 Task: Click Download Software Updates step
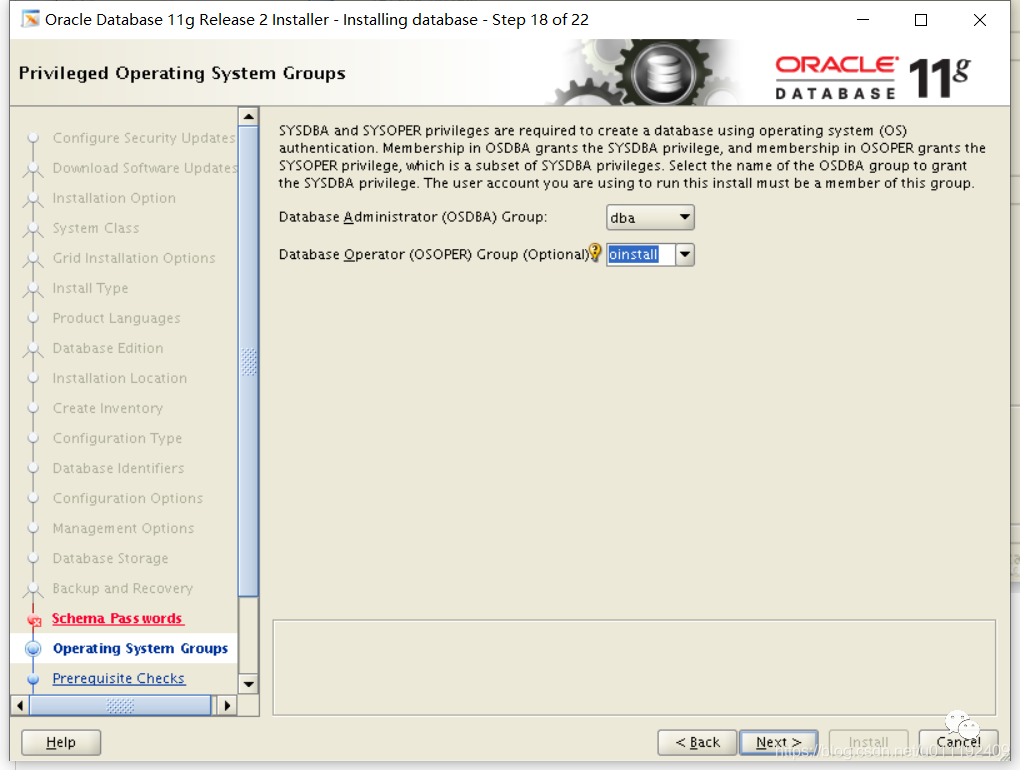coord(145,168)
